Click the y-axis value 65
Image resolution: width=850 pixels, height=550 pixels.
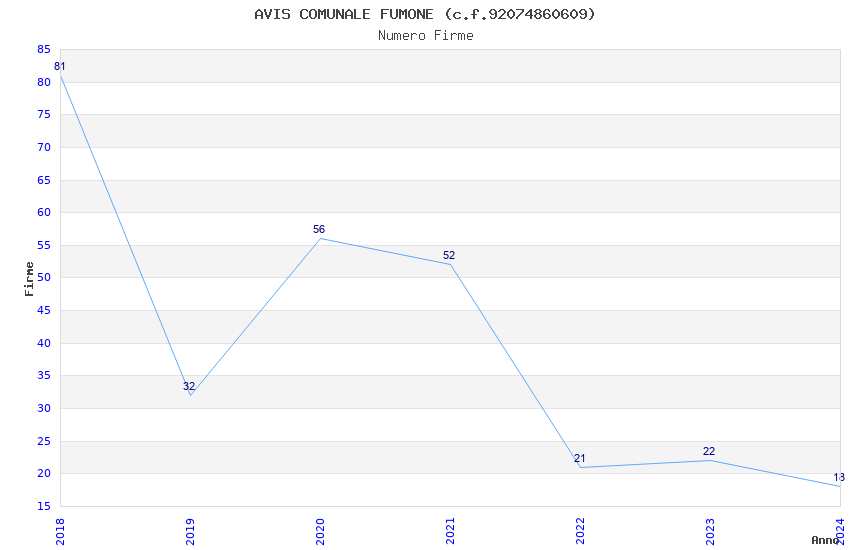pos(44,180)
